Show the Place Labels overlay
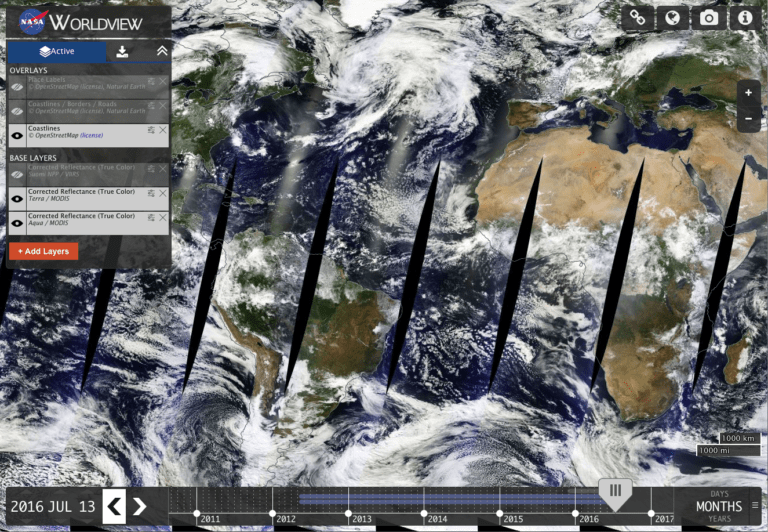The image size is (768, 532). pyautogui.click(x=17, y=87)
